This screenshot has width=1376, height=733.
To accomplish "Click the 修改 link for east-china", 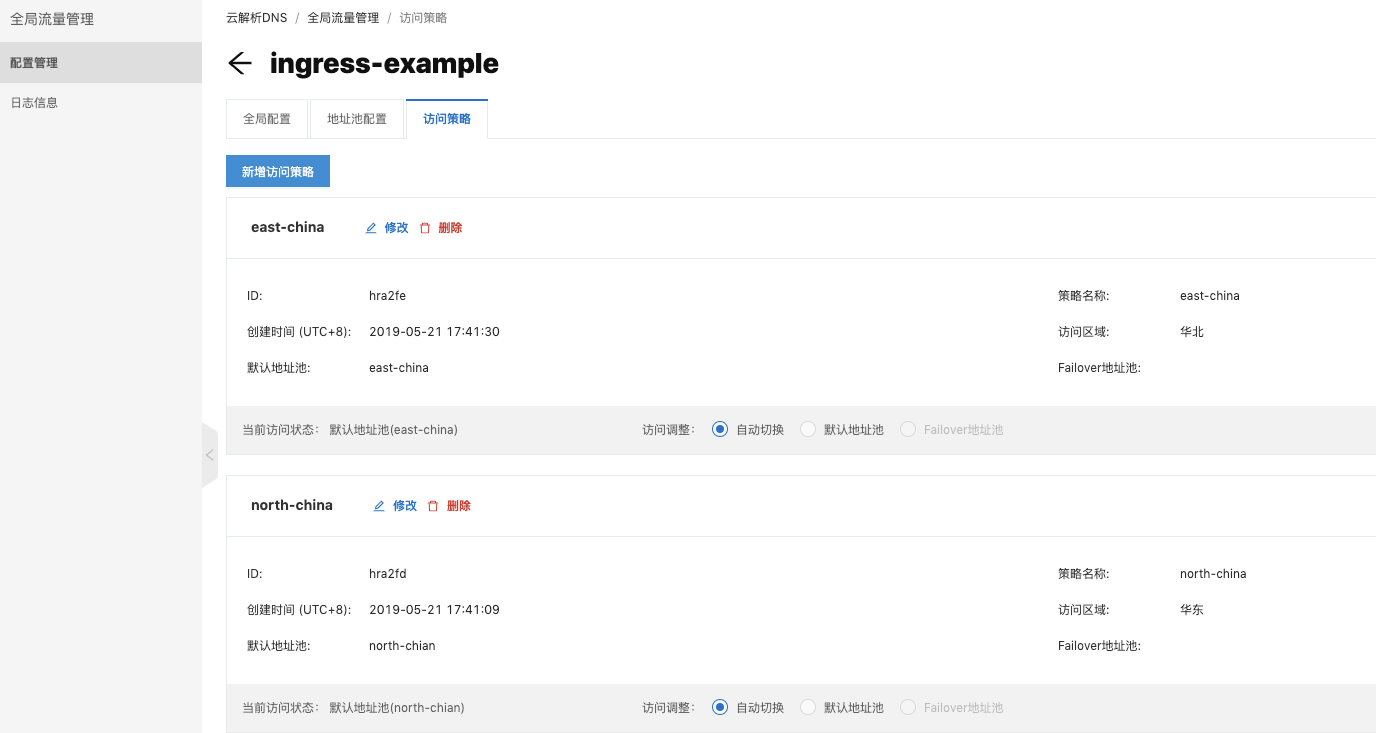I will 397,228.
